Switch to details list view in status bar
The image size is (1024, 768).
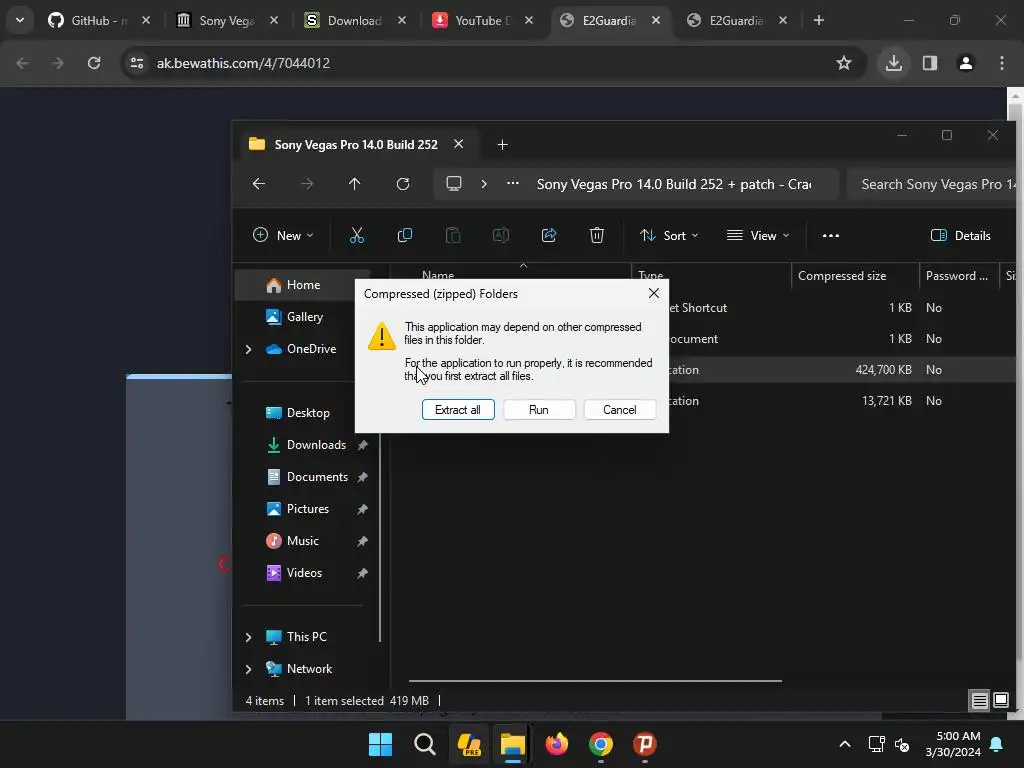[980, 701]
